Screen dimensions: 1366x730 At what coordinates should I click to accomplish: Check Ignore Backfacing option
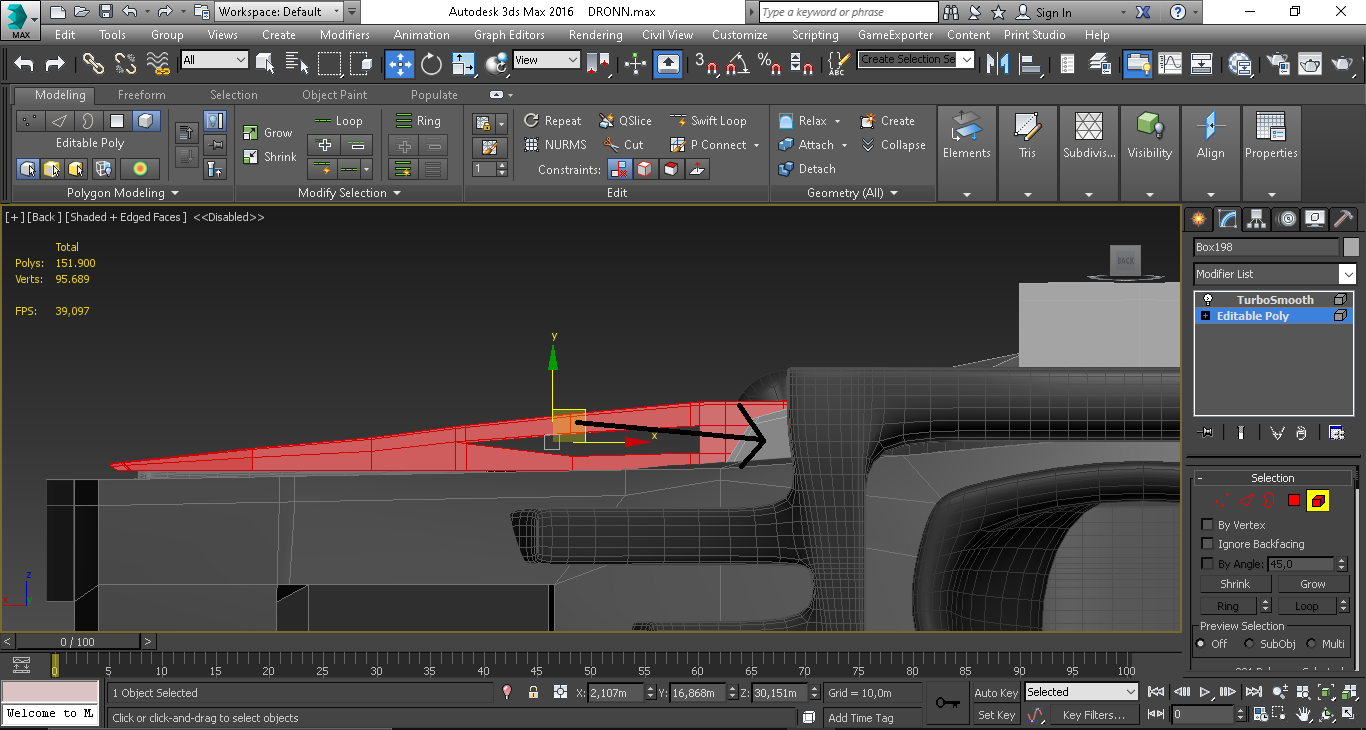pos(1207,544)
